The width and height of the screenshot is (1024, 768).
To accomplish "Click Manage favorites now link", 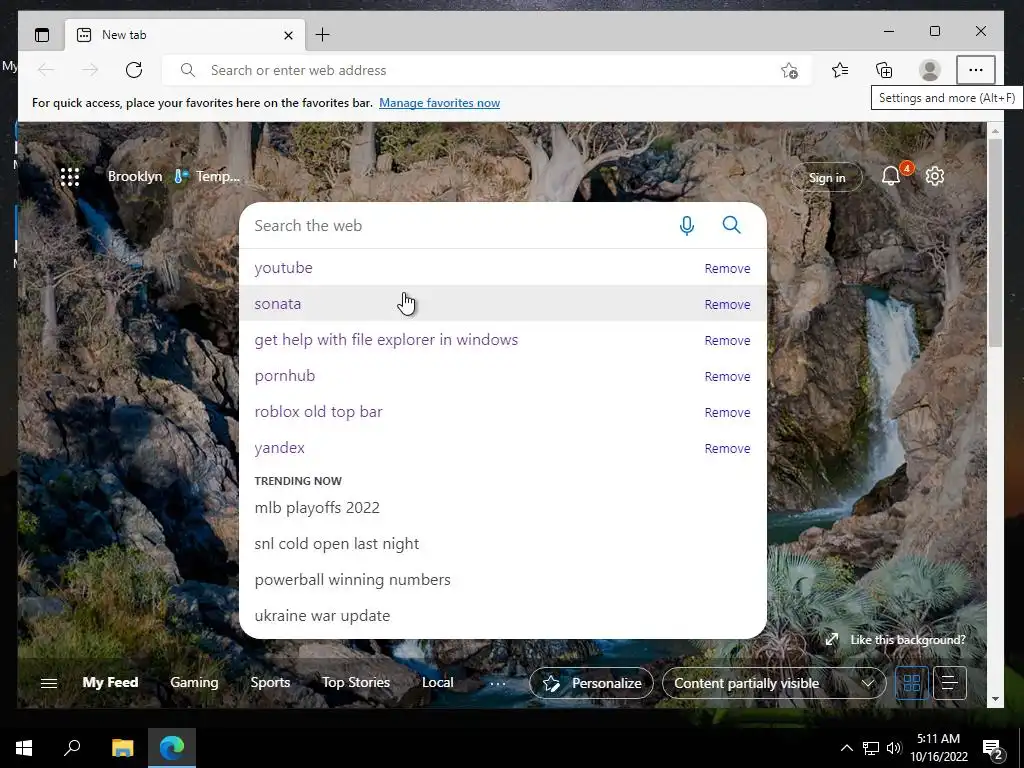I will (x=440, y=103).
